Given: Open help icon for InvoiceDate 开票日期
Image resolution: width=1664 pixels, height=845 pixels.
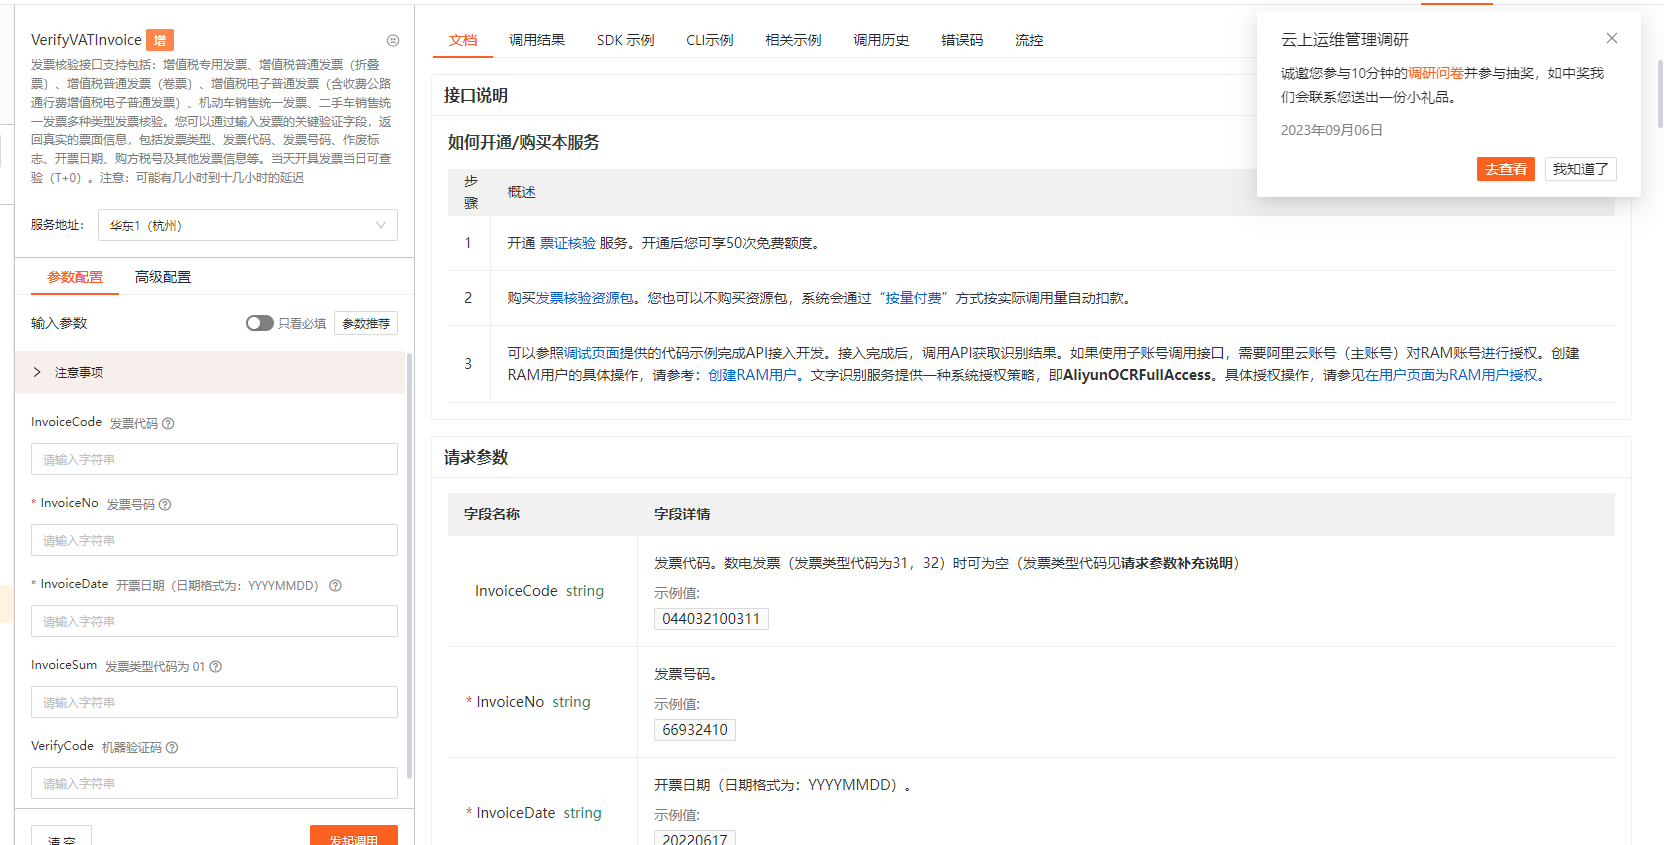Looking at the screenshot, I should click(335, 585).
